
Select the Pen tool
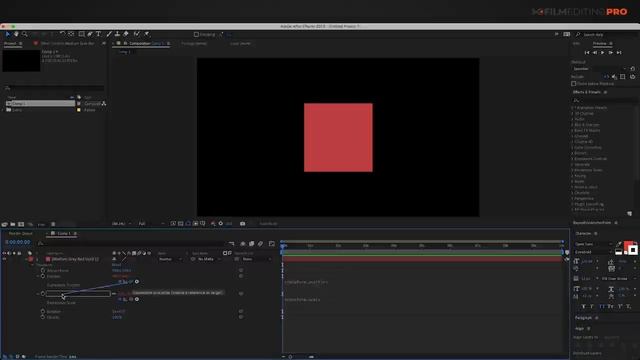(90, 34)
